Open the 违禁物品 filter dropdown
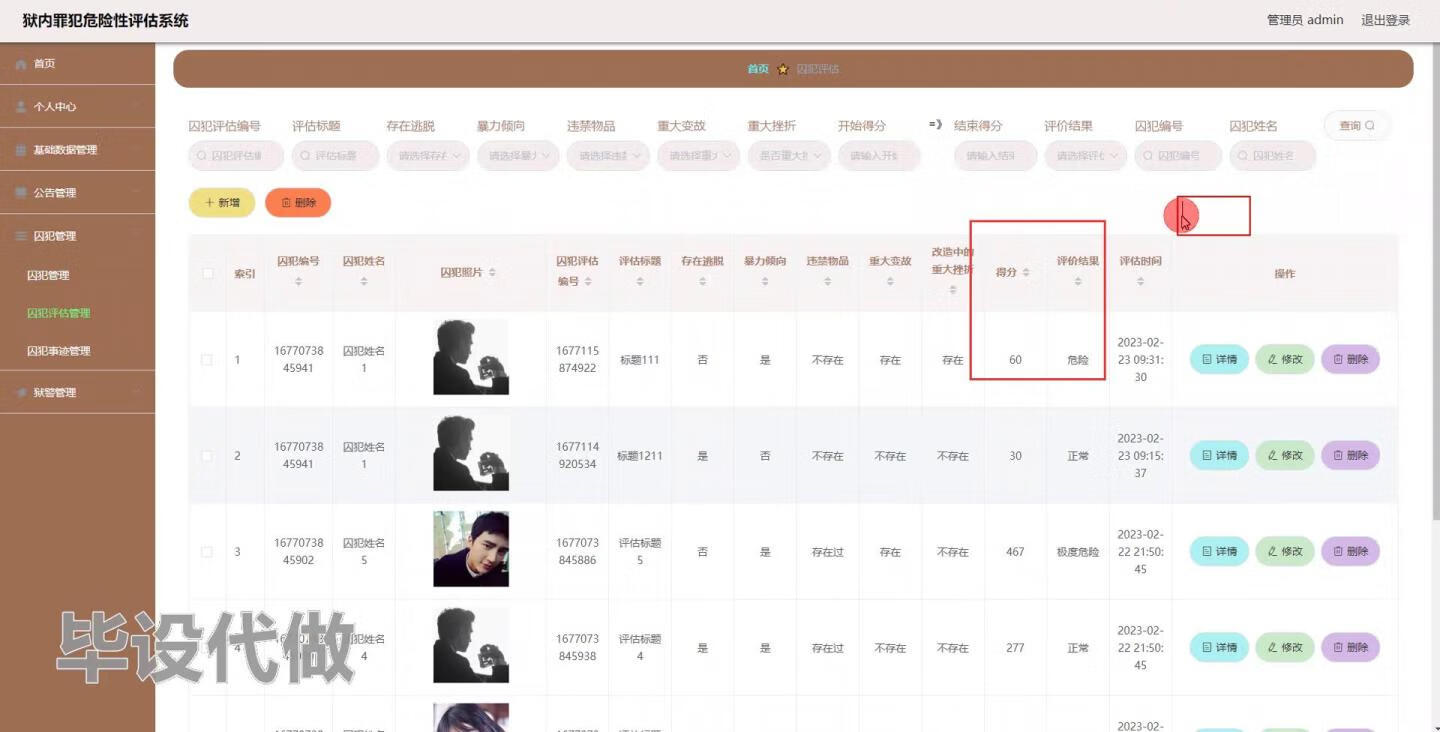The image size is (1440, 732). [608, 156]
